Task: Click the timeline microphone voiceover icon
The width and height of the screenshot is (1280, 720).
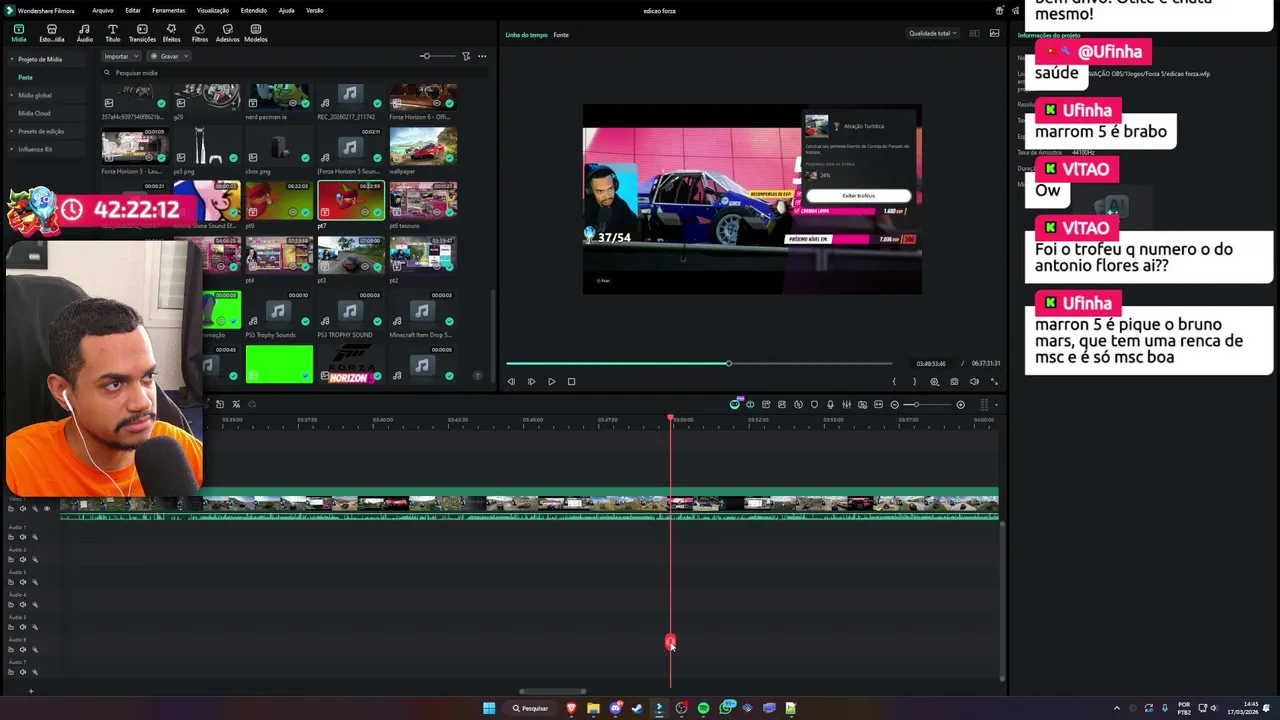Action: click(x=830, y=404)
